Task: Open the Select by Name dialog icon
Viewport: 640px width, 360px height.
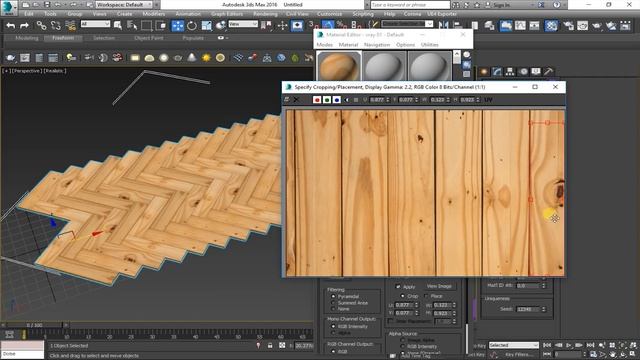Action: pos(132,25)
